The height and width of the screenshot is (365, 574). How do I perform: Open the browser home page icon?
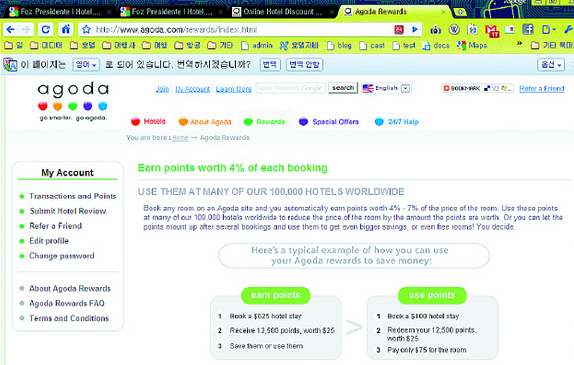point(66,29)
